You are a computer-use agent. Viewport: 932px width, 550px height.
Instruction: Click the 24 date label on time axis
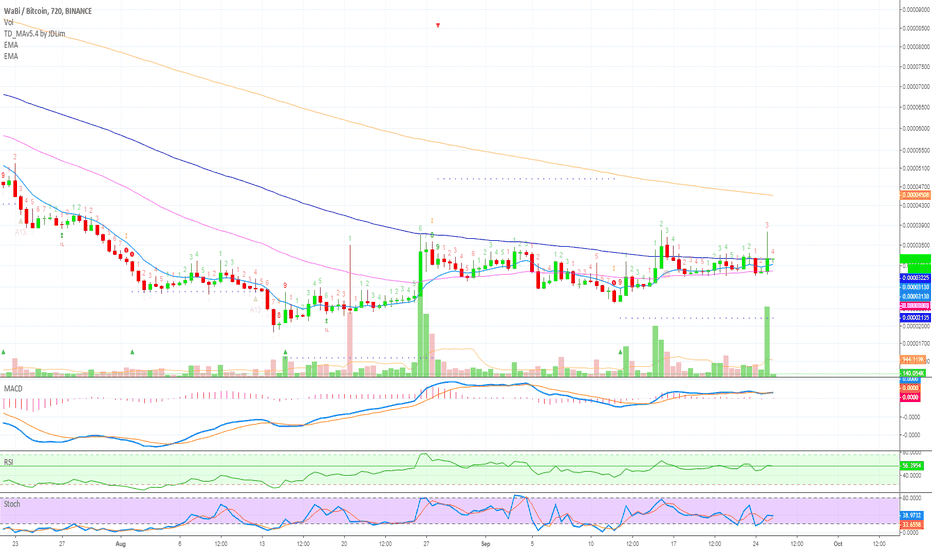click(x=755, y=543)
